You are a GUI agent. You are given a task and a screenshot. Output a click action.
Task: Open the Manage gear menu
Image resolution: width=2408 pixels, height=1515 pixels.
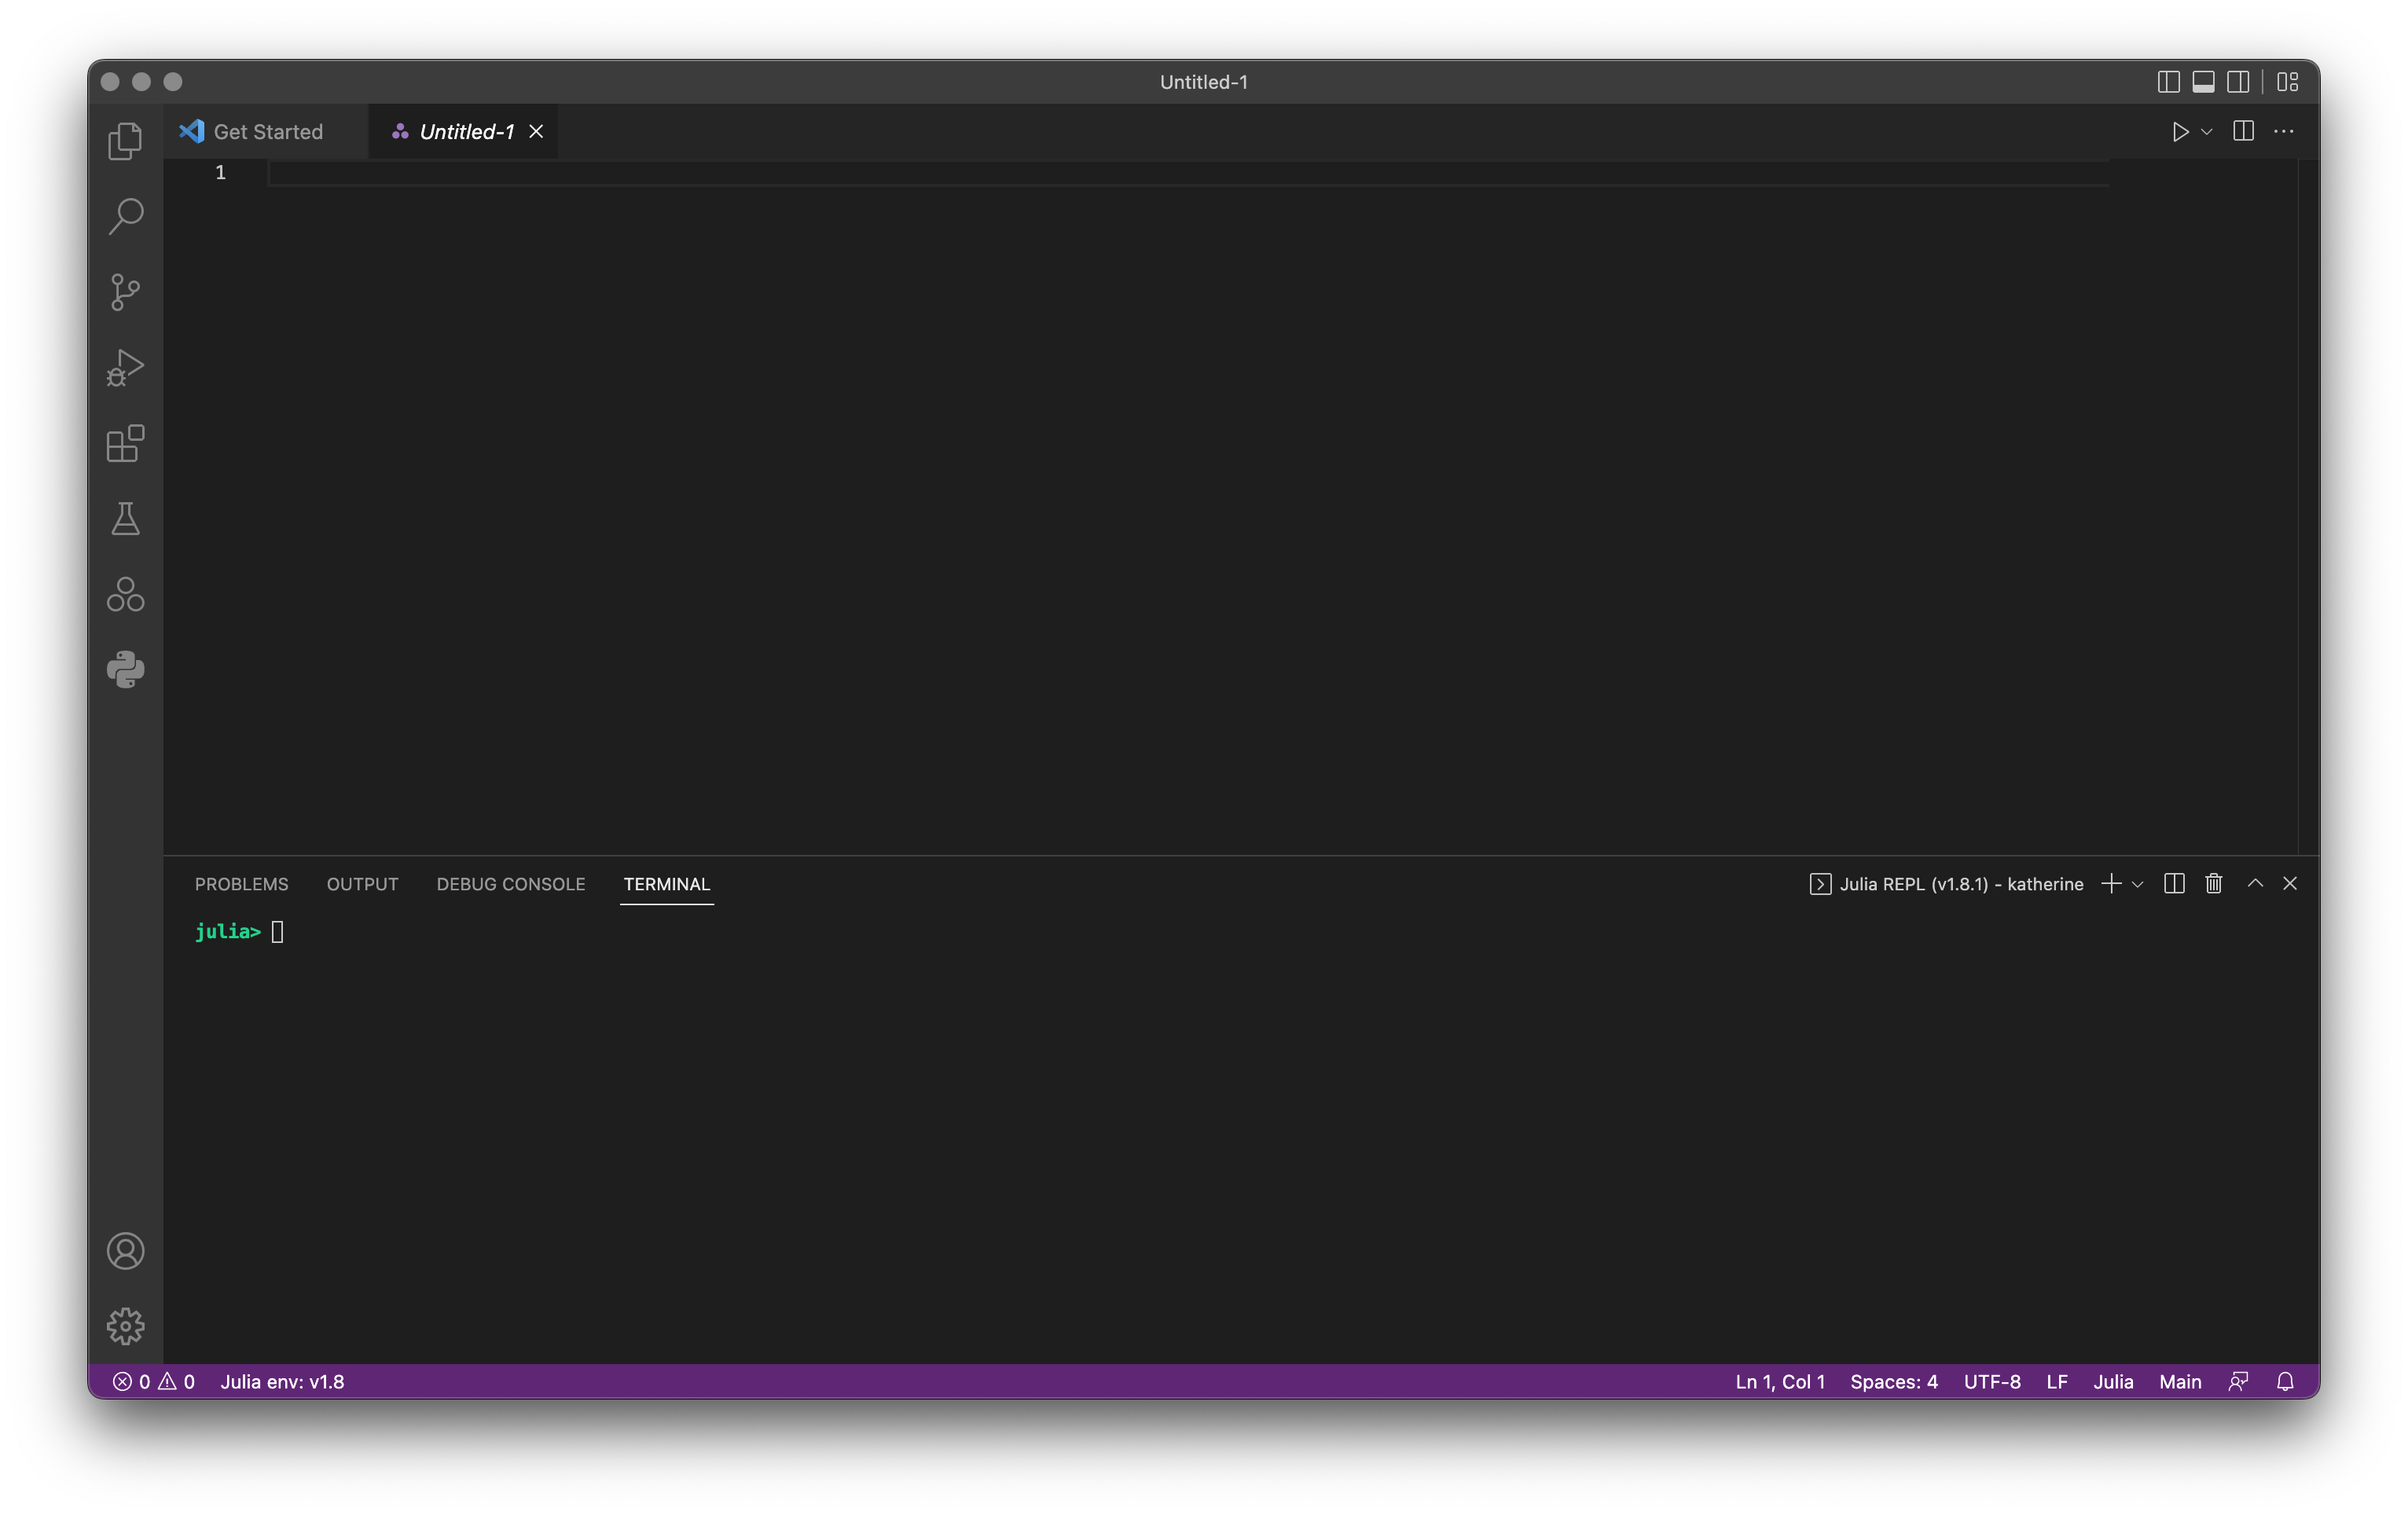(x=125, y=1326)
